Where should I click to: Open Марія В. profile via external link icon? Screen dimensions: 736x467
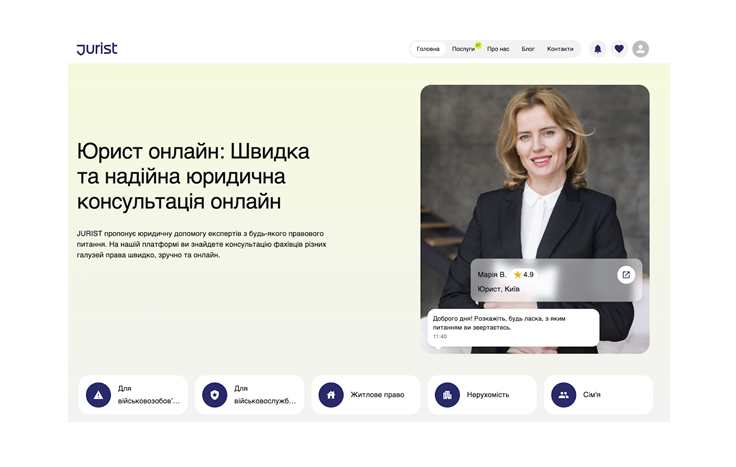coord(626,275)
